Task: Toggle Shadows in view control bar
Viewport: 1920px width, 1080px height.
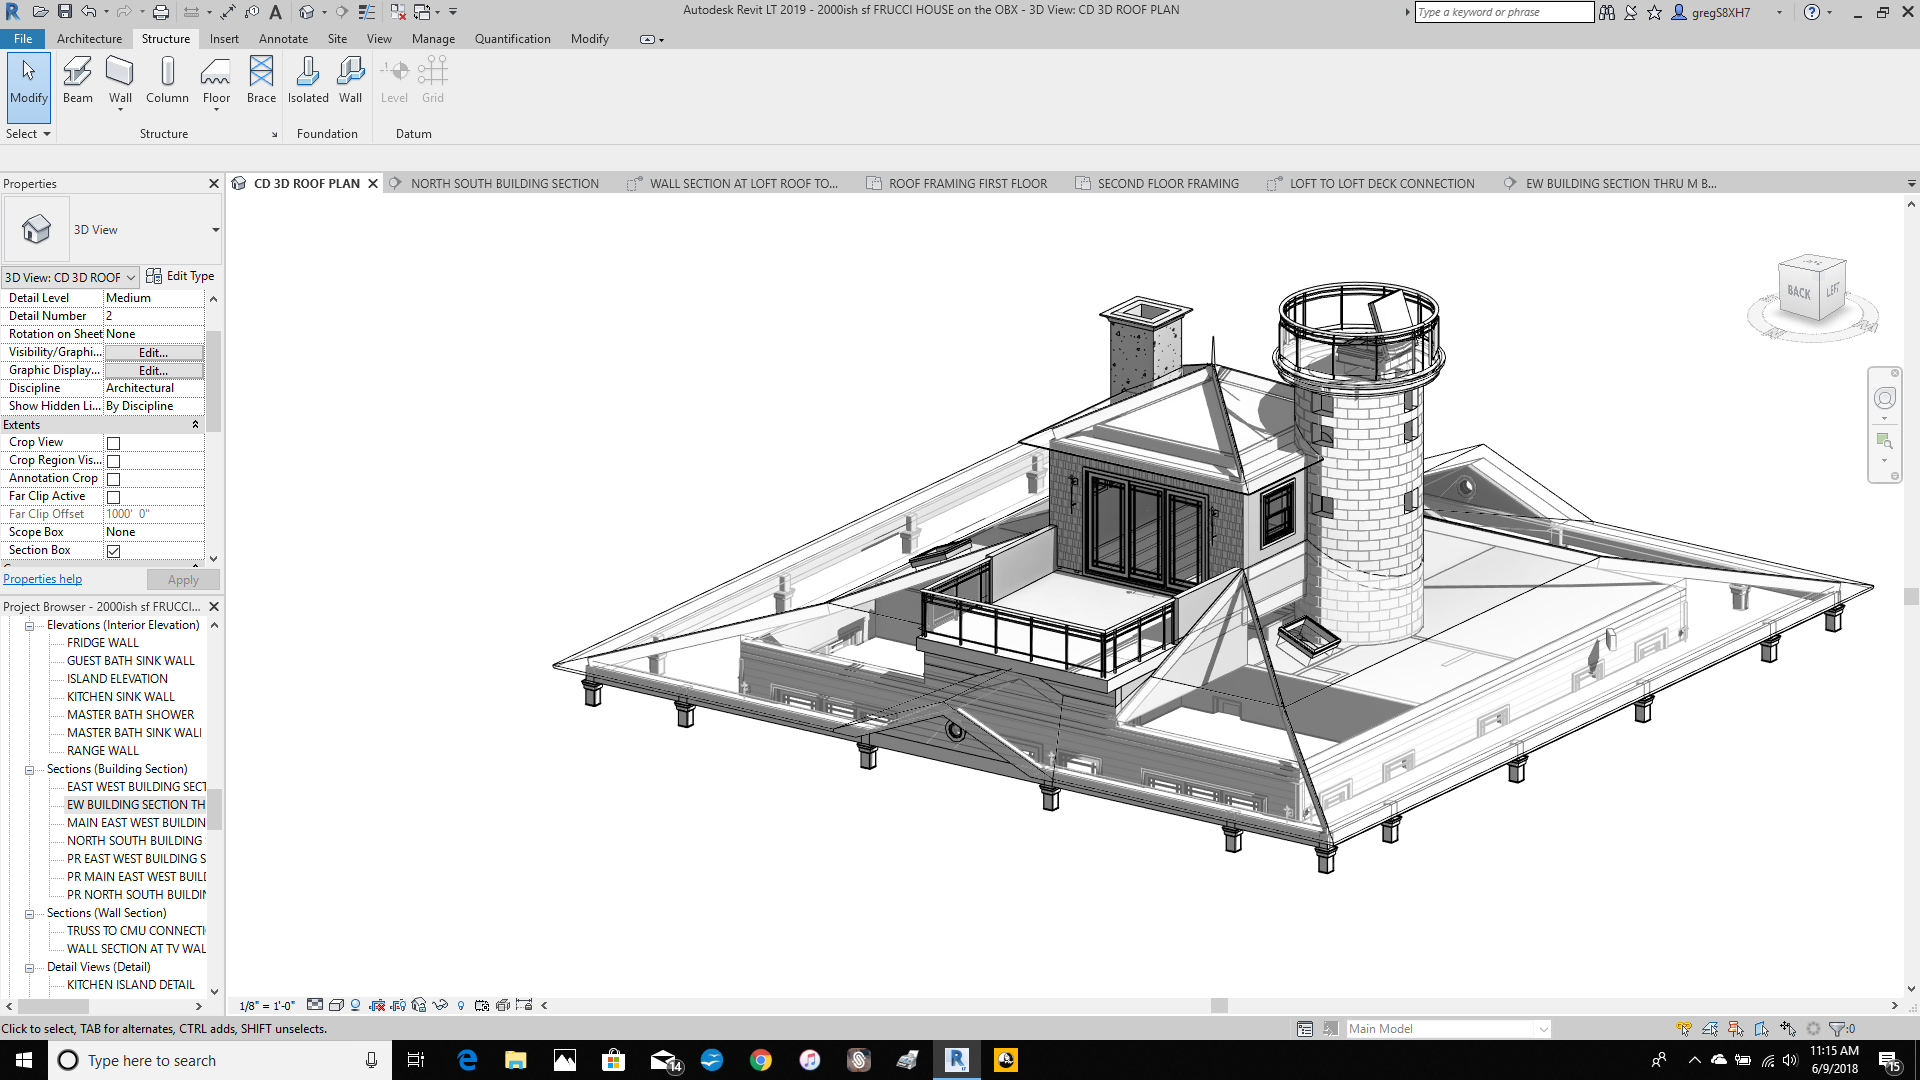Action: (x=355, y=1005)
